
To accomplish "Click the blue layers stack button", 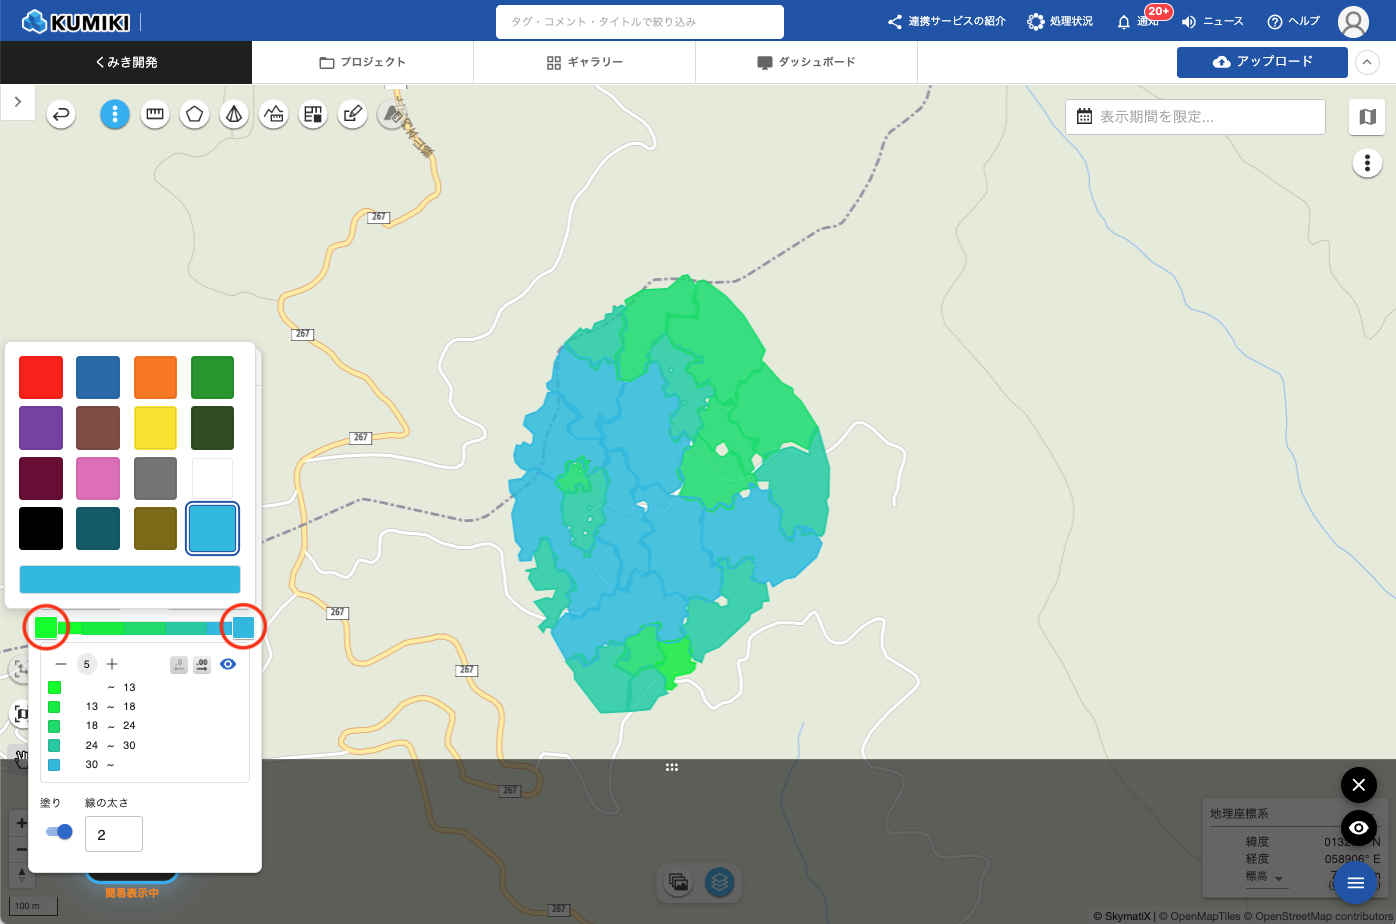I will tap(720, 882).
